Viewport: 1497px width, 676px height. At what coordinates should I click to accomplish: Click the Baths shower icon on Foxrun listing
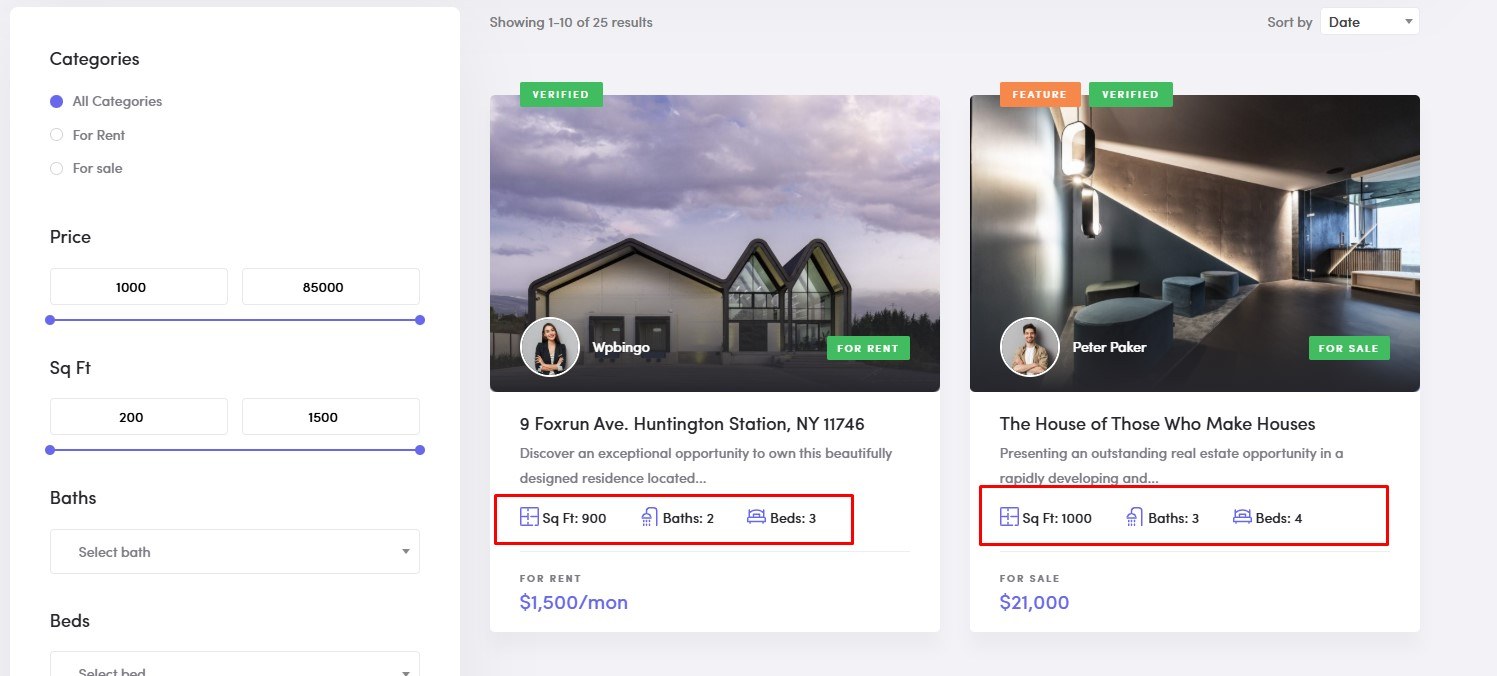click(x=649, y=517)
